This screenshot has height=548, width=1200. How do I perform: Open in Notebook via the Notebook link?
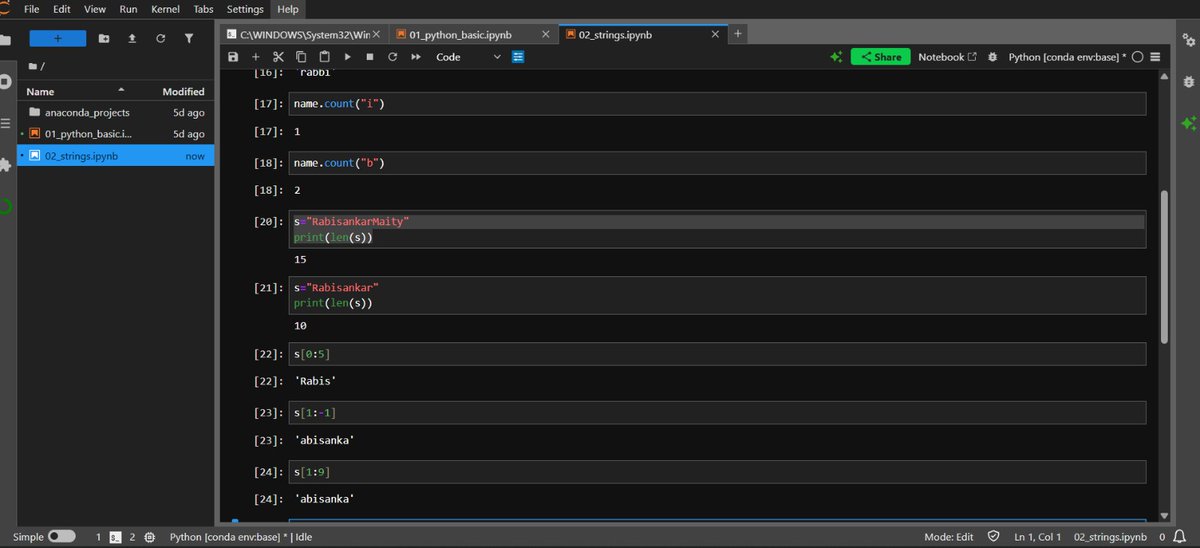pos(947,57)
